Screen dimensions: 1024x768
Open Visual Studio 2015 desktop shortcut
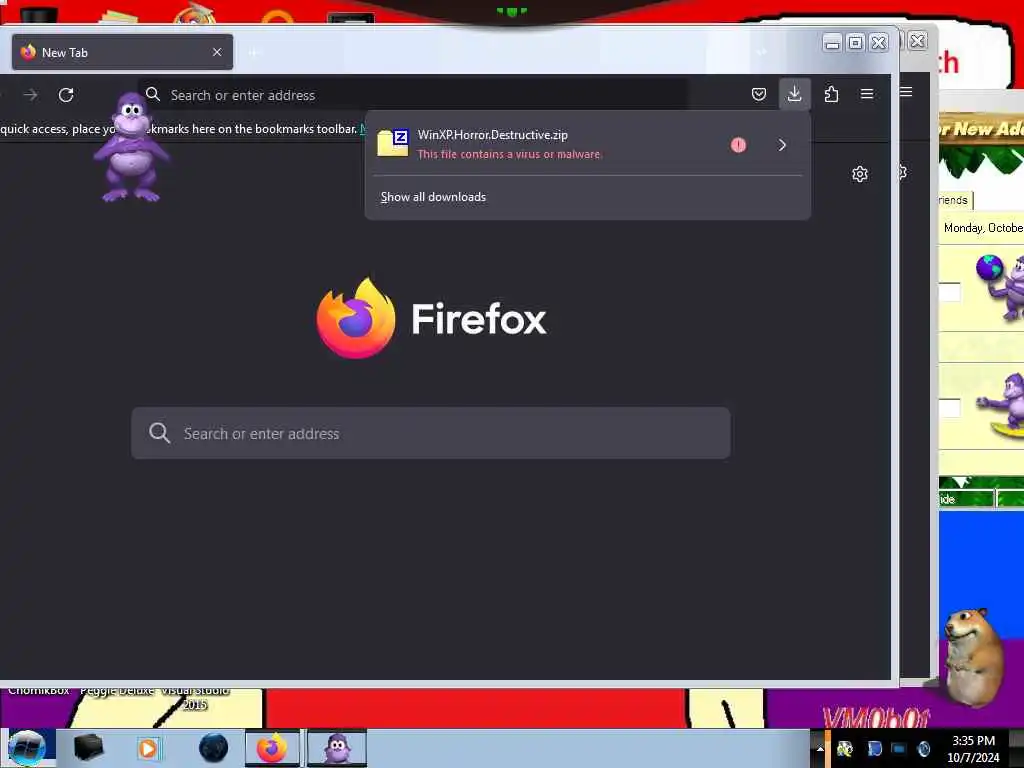click(x=195, y=697)
